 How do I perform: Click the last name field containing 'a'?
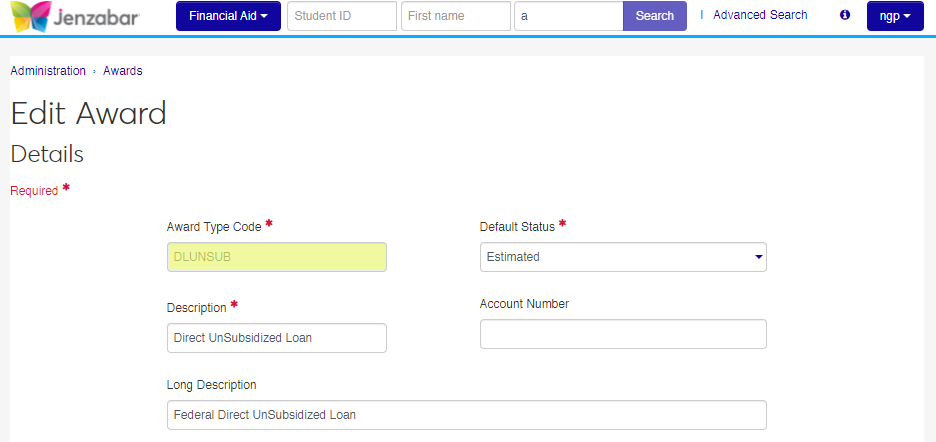click(569, 16)
